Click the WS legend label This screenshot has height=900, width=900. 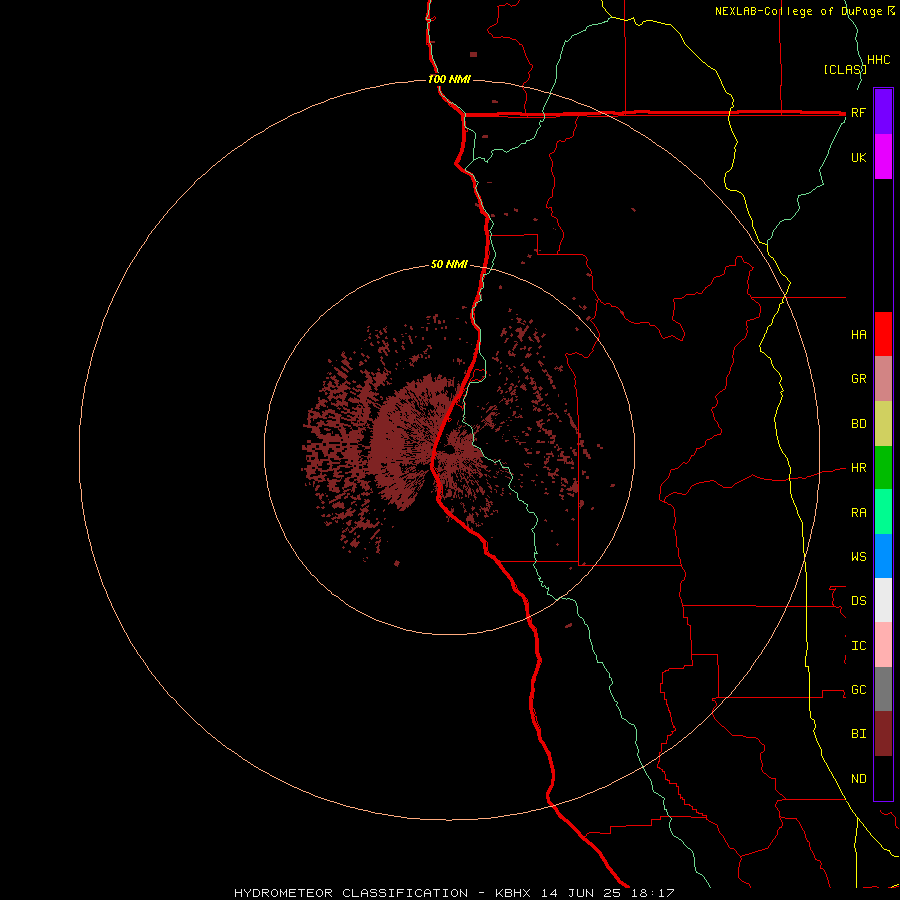[859, 557]
